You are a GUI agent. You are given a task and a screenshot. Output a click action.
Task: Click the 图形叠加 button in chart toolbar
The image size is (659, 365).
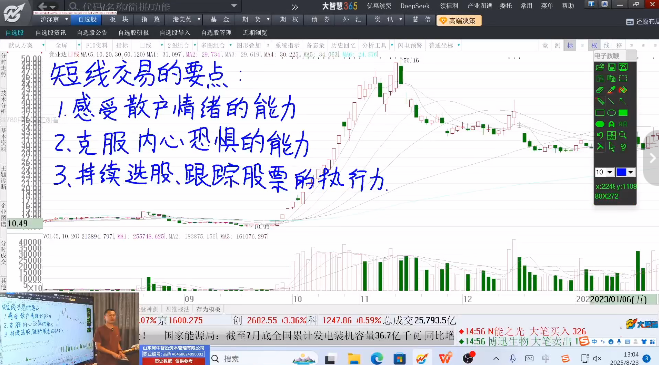point(249,45)
